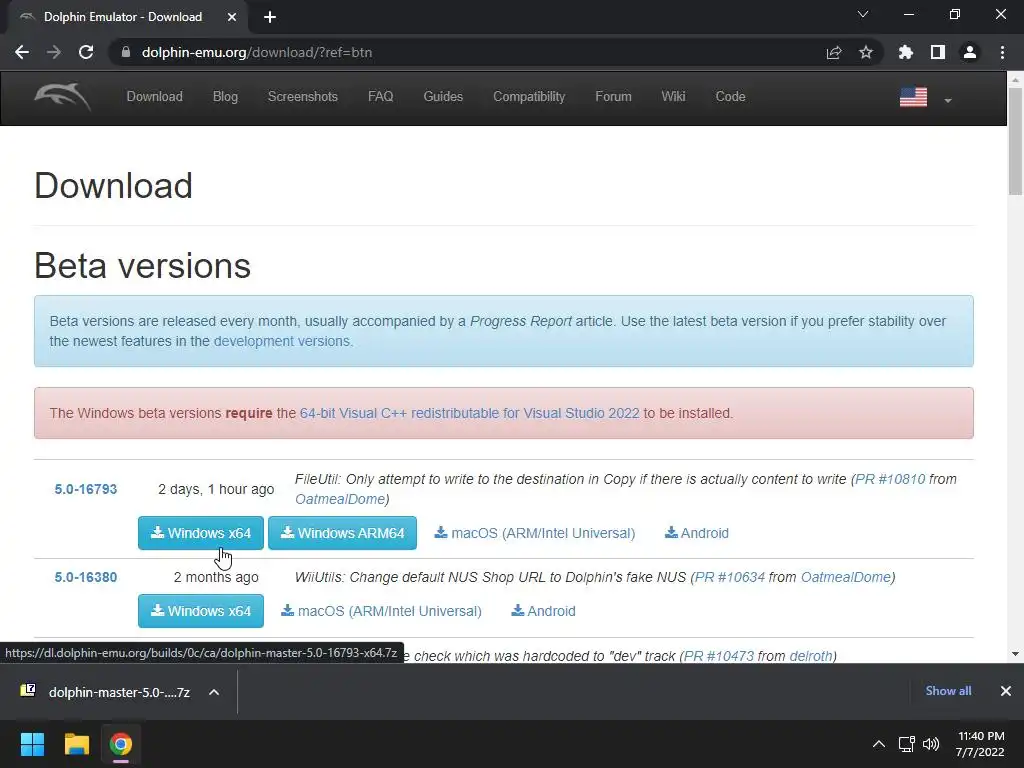Open the Chrome profile avatar

pos(970,52)
